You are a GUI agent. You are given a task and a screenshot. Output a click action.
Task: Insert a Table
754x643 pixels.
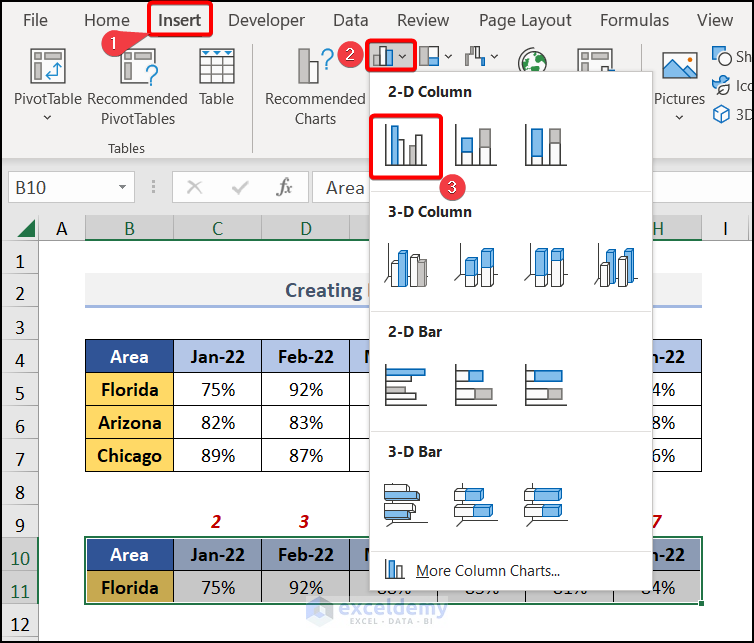coord(216,77)
